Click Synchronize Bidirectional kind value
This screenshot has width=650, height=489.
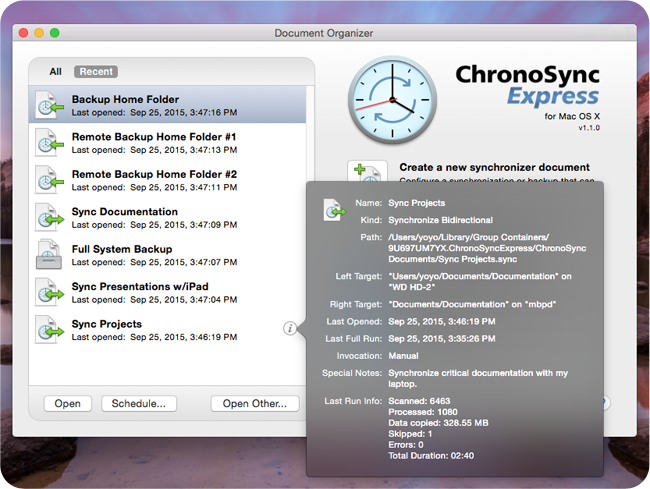pyautogui.click(x=440, y=220)
